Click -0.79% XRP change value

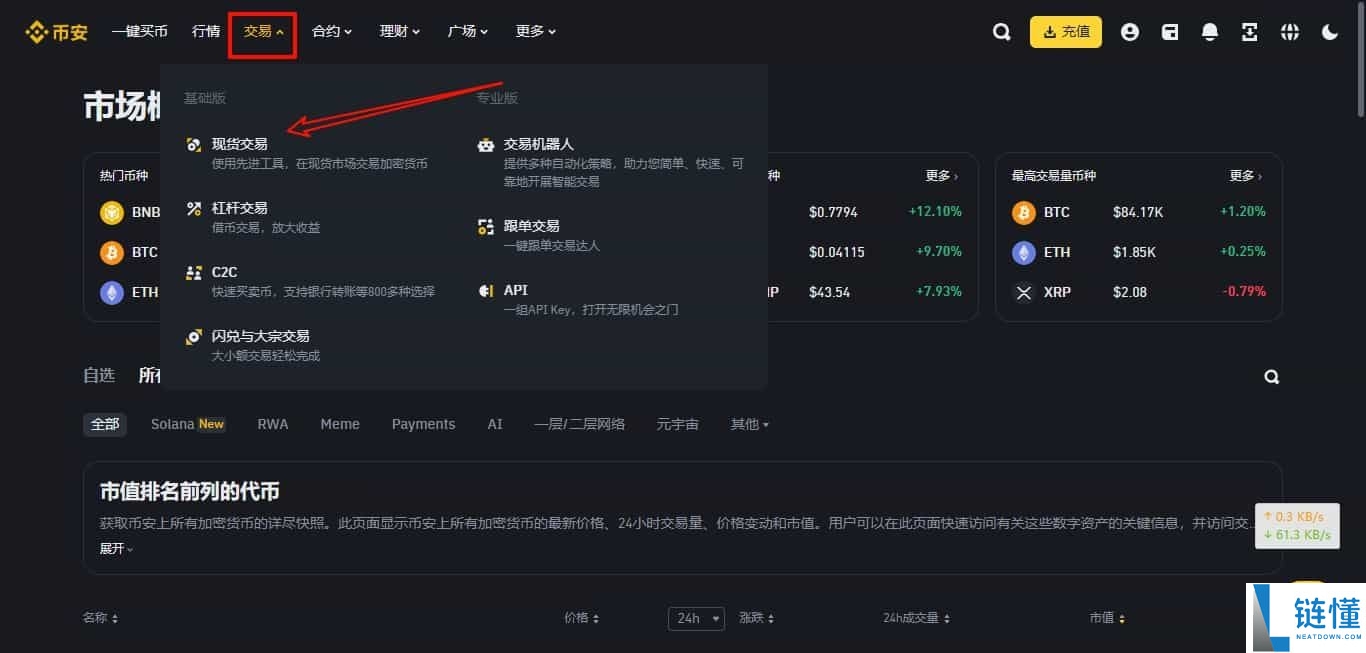coord(1243,292)
